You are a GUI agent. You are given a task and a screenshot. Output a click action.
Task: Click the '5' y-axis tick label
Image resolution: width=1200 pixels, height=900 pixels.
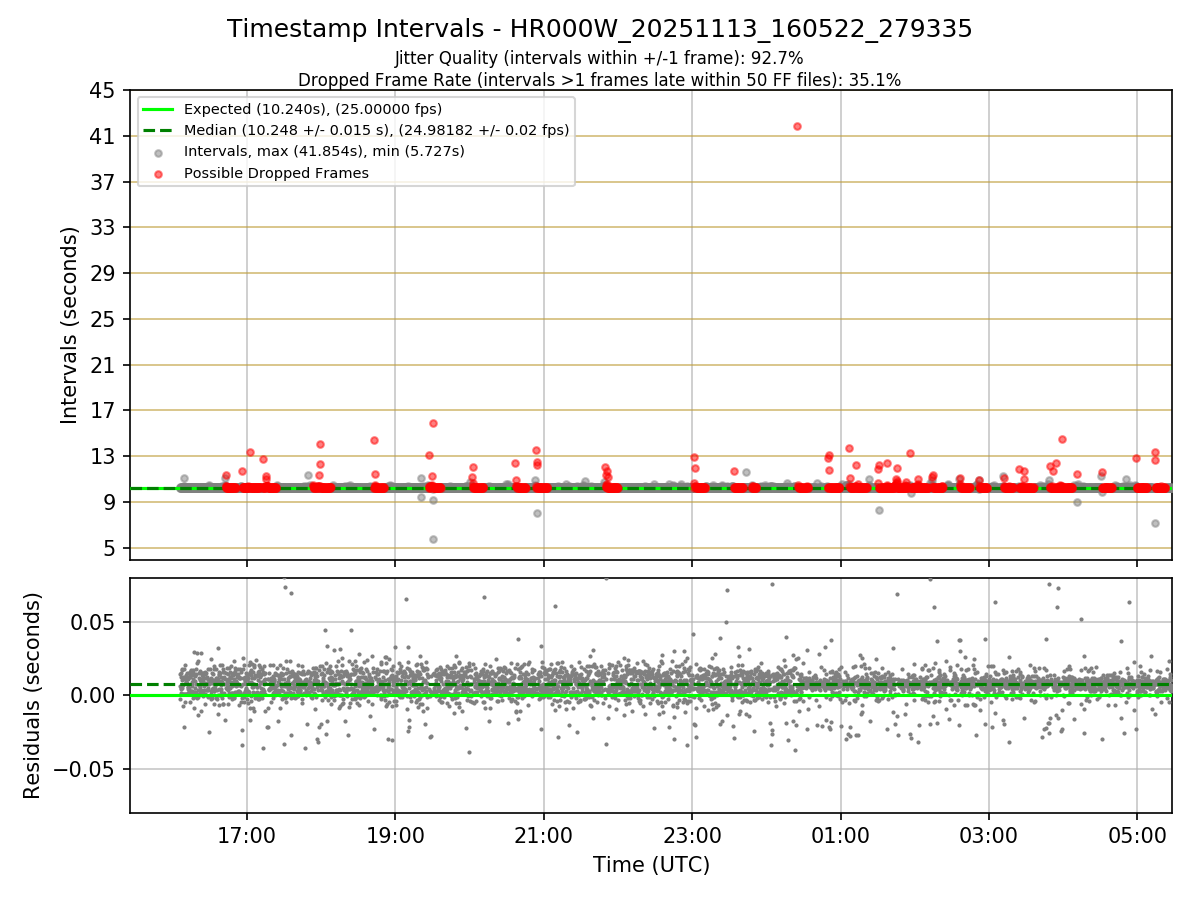tap(109, 548)
